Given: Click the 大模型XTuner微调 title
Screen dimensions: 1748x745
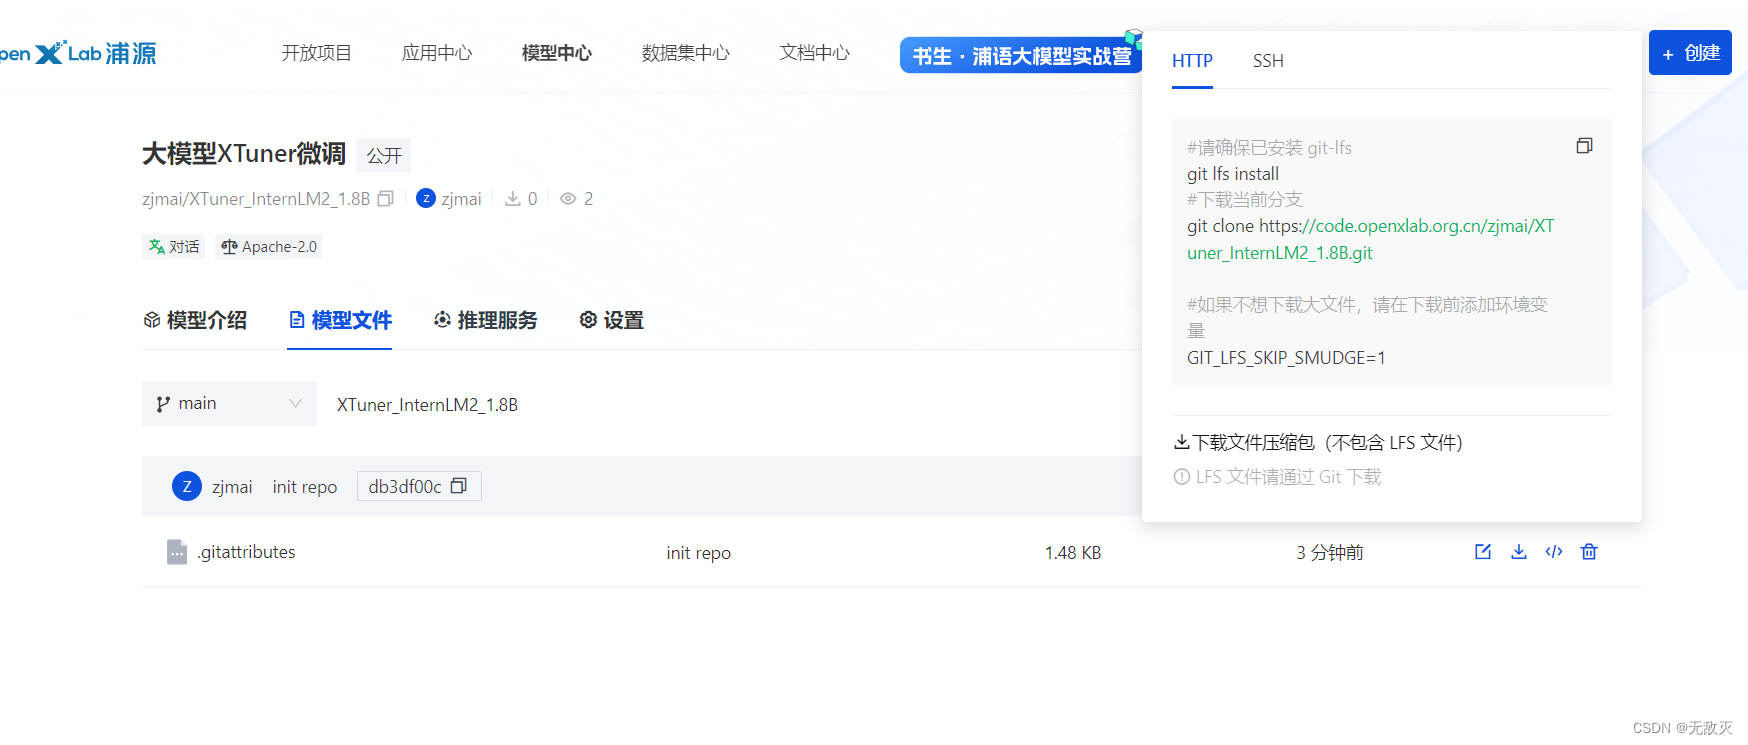Looking at the screenshot, I should [x=244, y=154].
